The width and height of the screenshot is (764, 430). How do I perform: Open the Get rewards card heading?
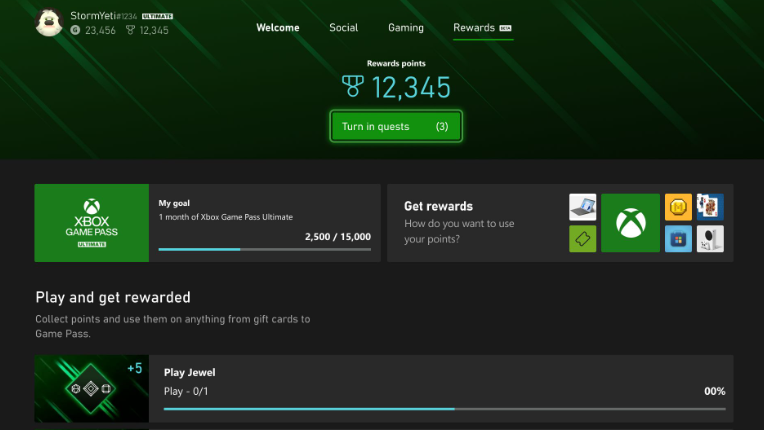(x=438, y=206)
